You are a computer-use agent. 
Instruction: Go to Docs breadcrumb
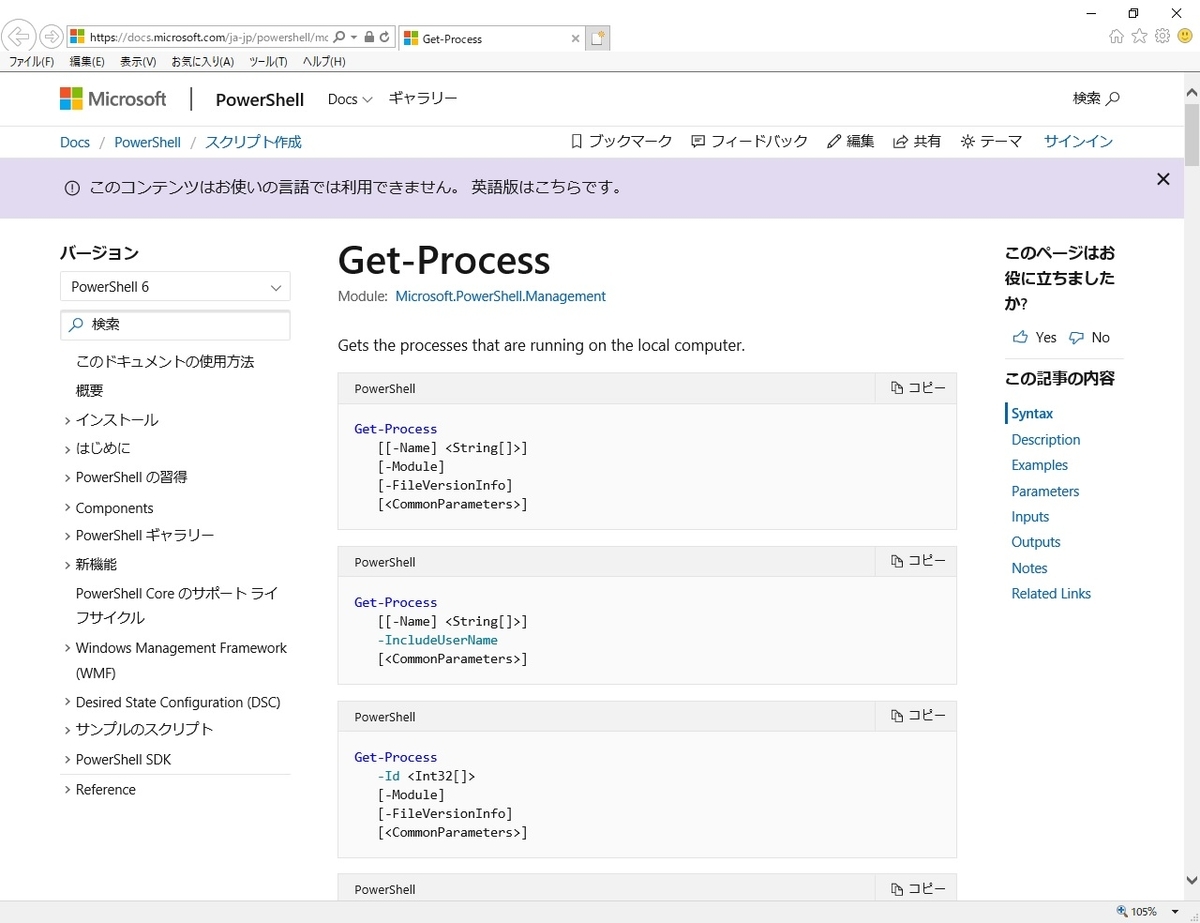(75, 142)
